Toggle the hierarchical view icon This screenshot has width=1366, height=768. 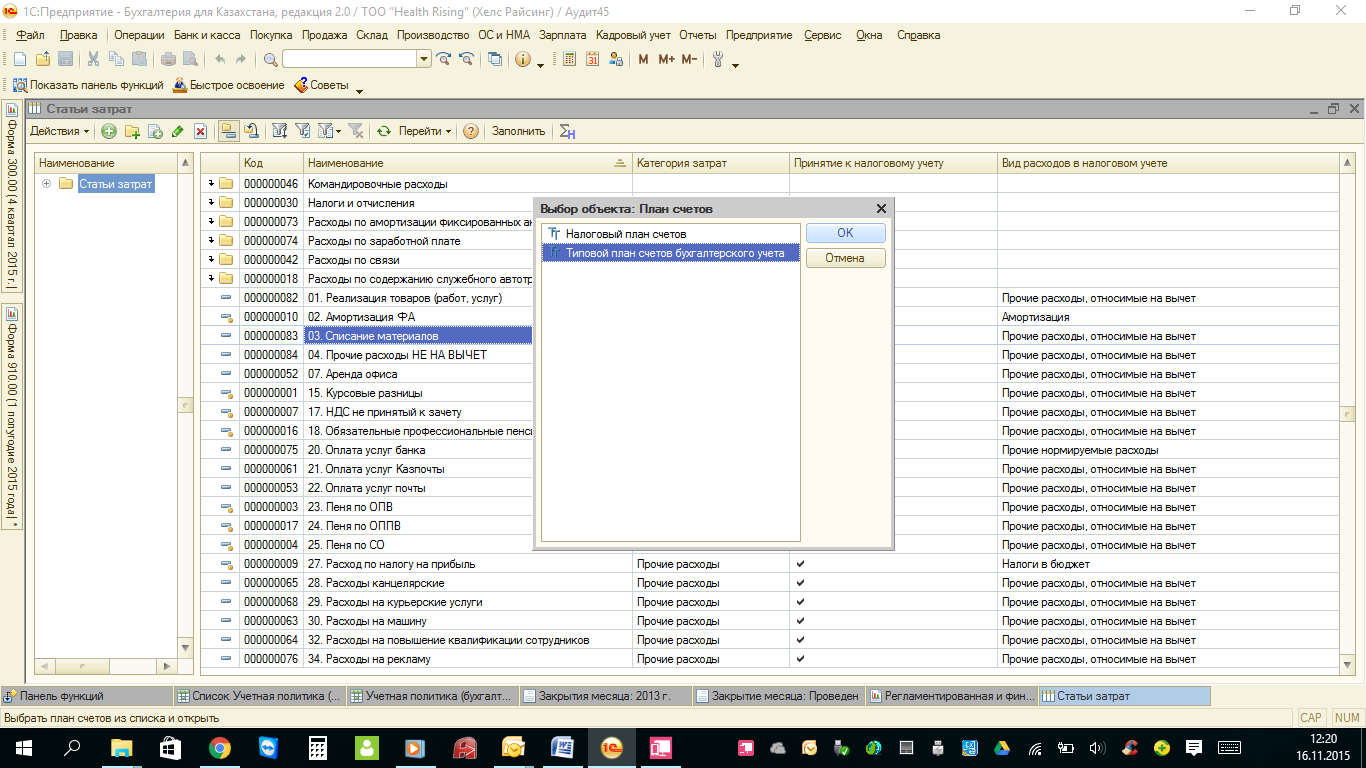tap(228, 131)
